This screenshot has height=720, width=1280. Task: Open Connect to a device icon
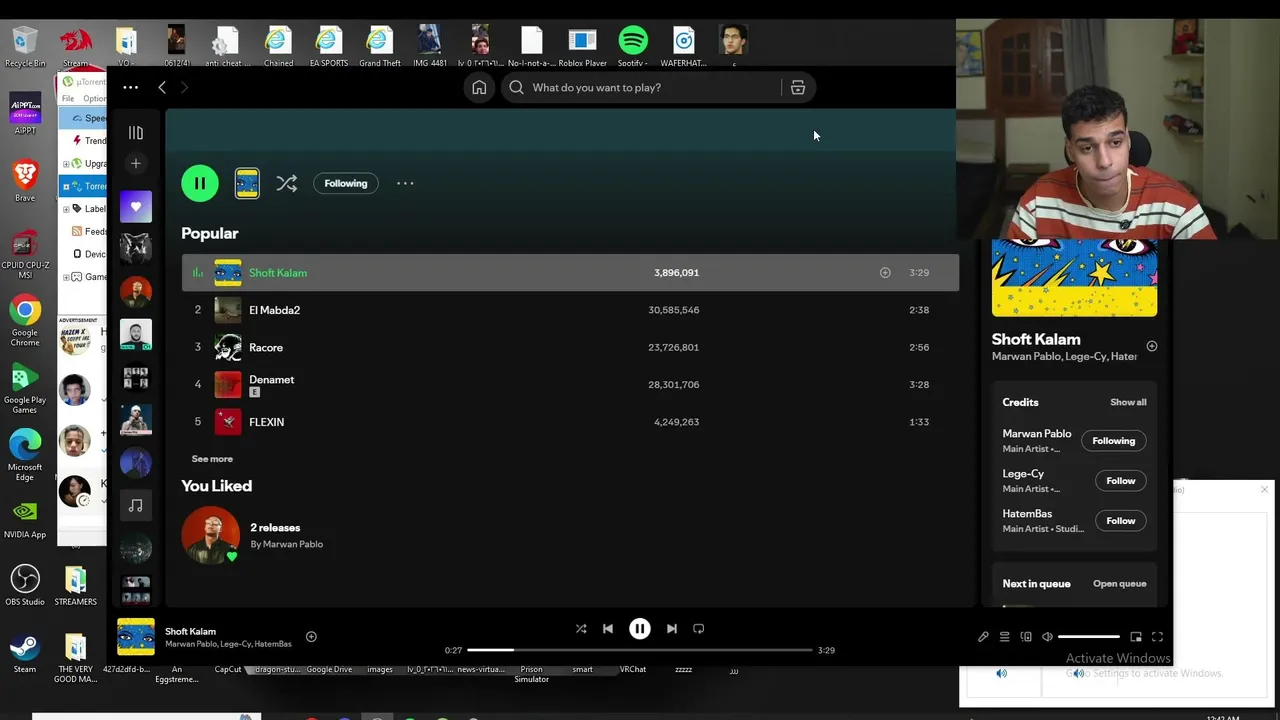[1026, 637]
